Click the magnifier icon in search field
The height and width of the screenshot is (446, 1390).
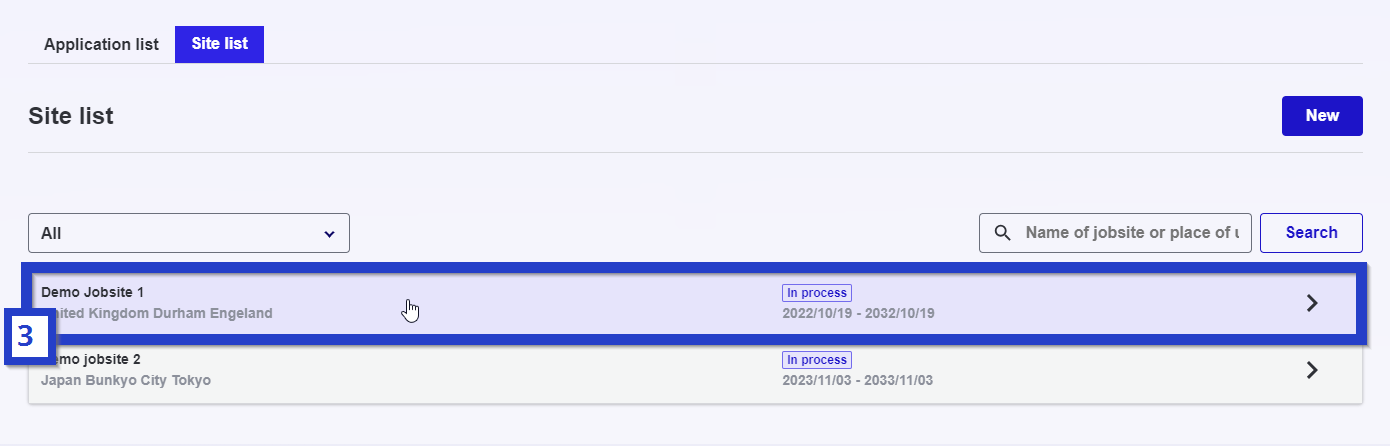pyautogui.click(x=1003, y=233)
